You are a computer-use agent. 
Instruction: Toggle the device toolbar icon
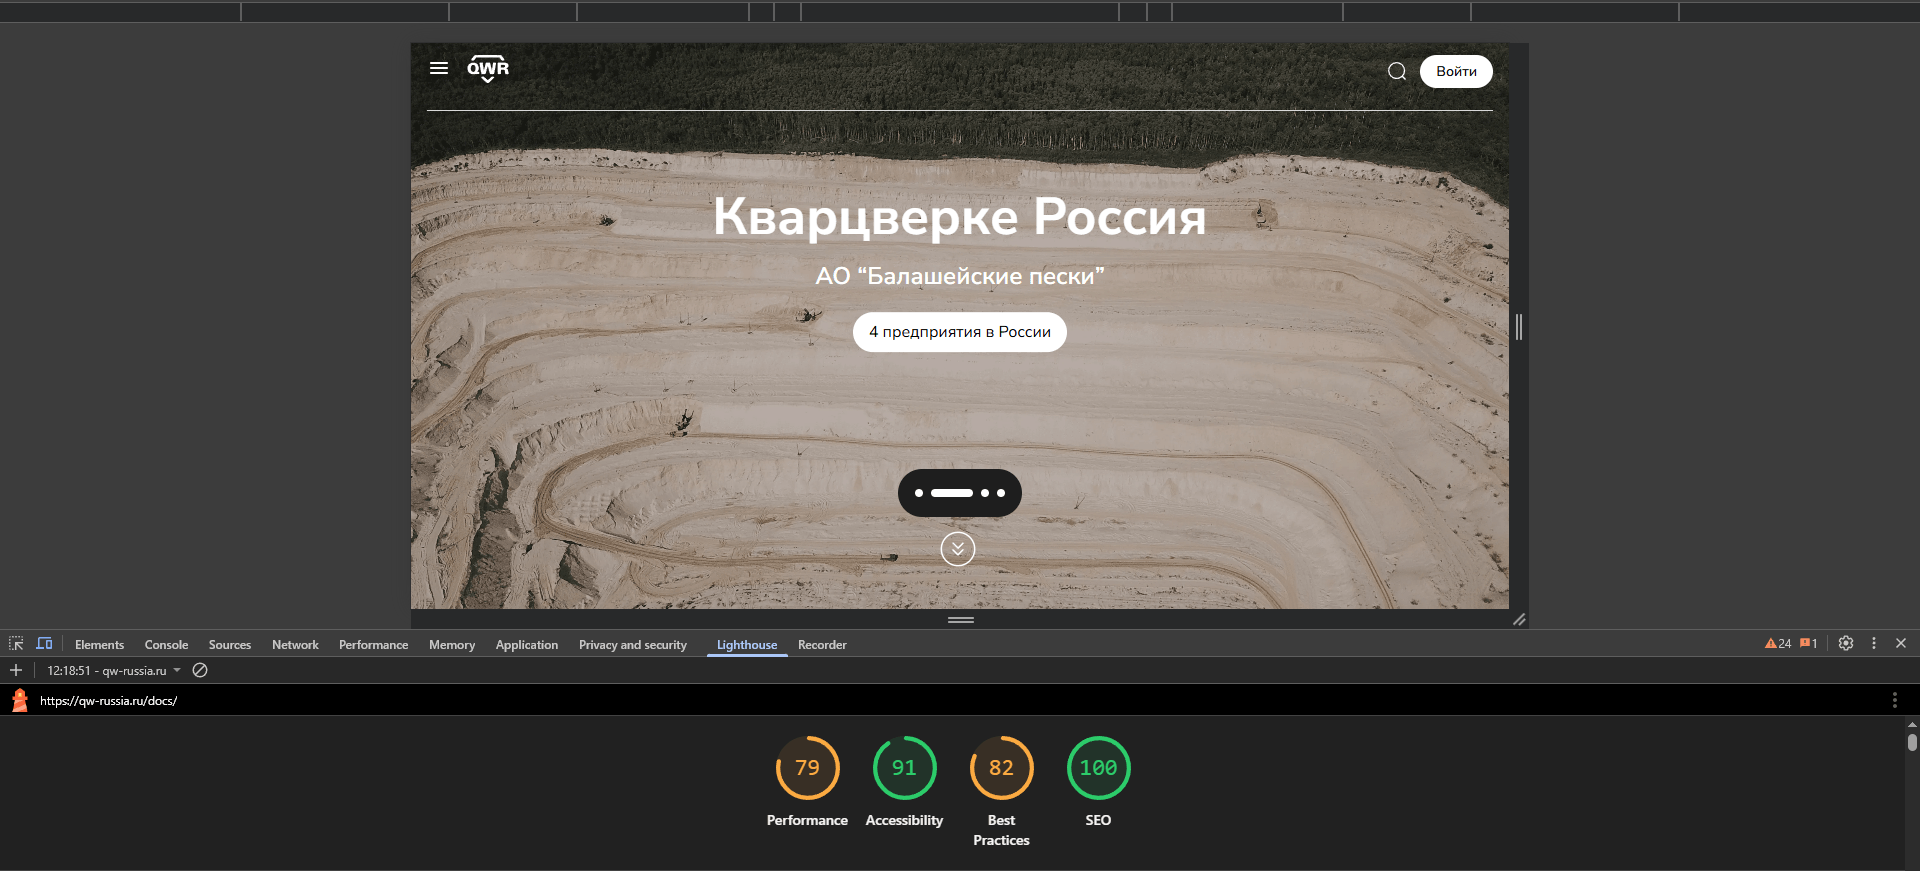44,644
